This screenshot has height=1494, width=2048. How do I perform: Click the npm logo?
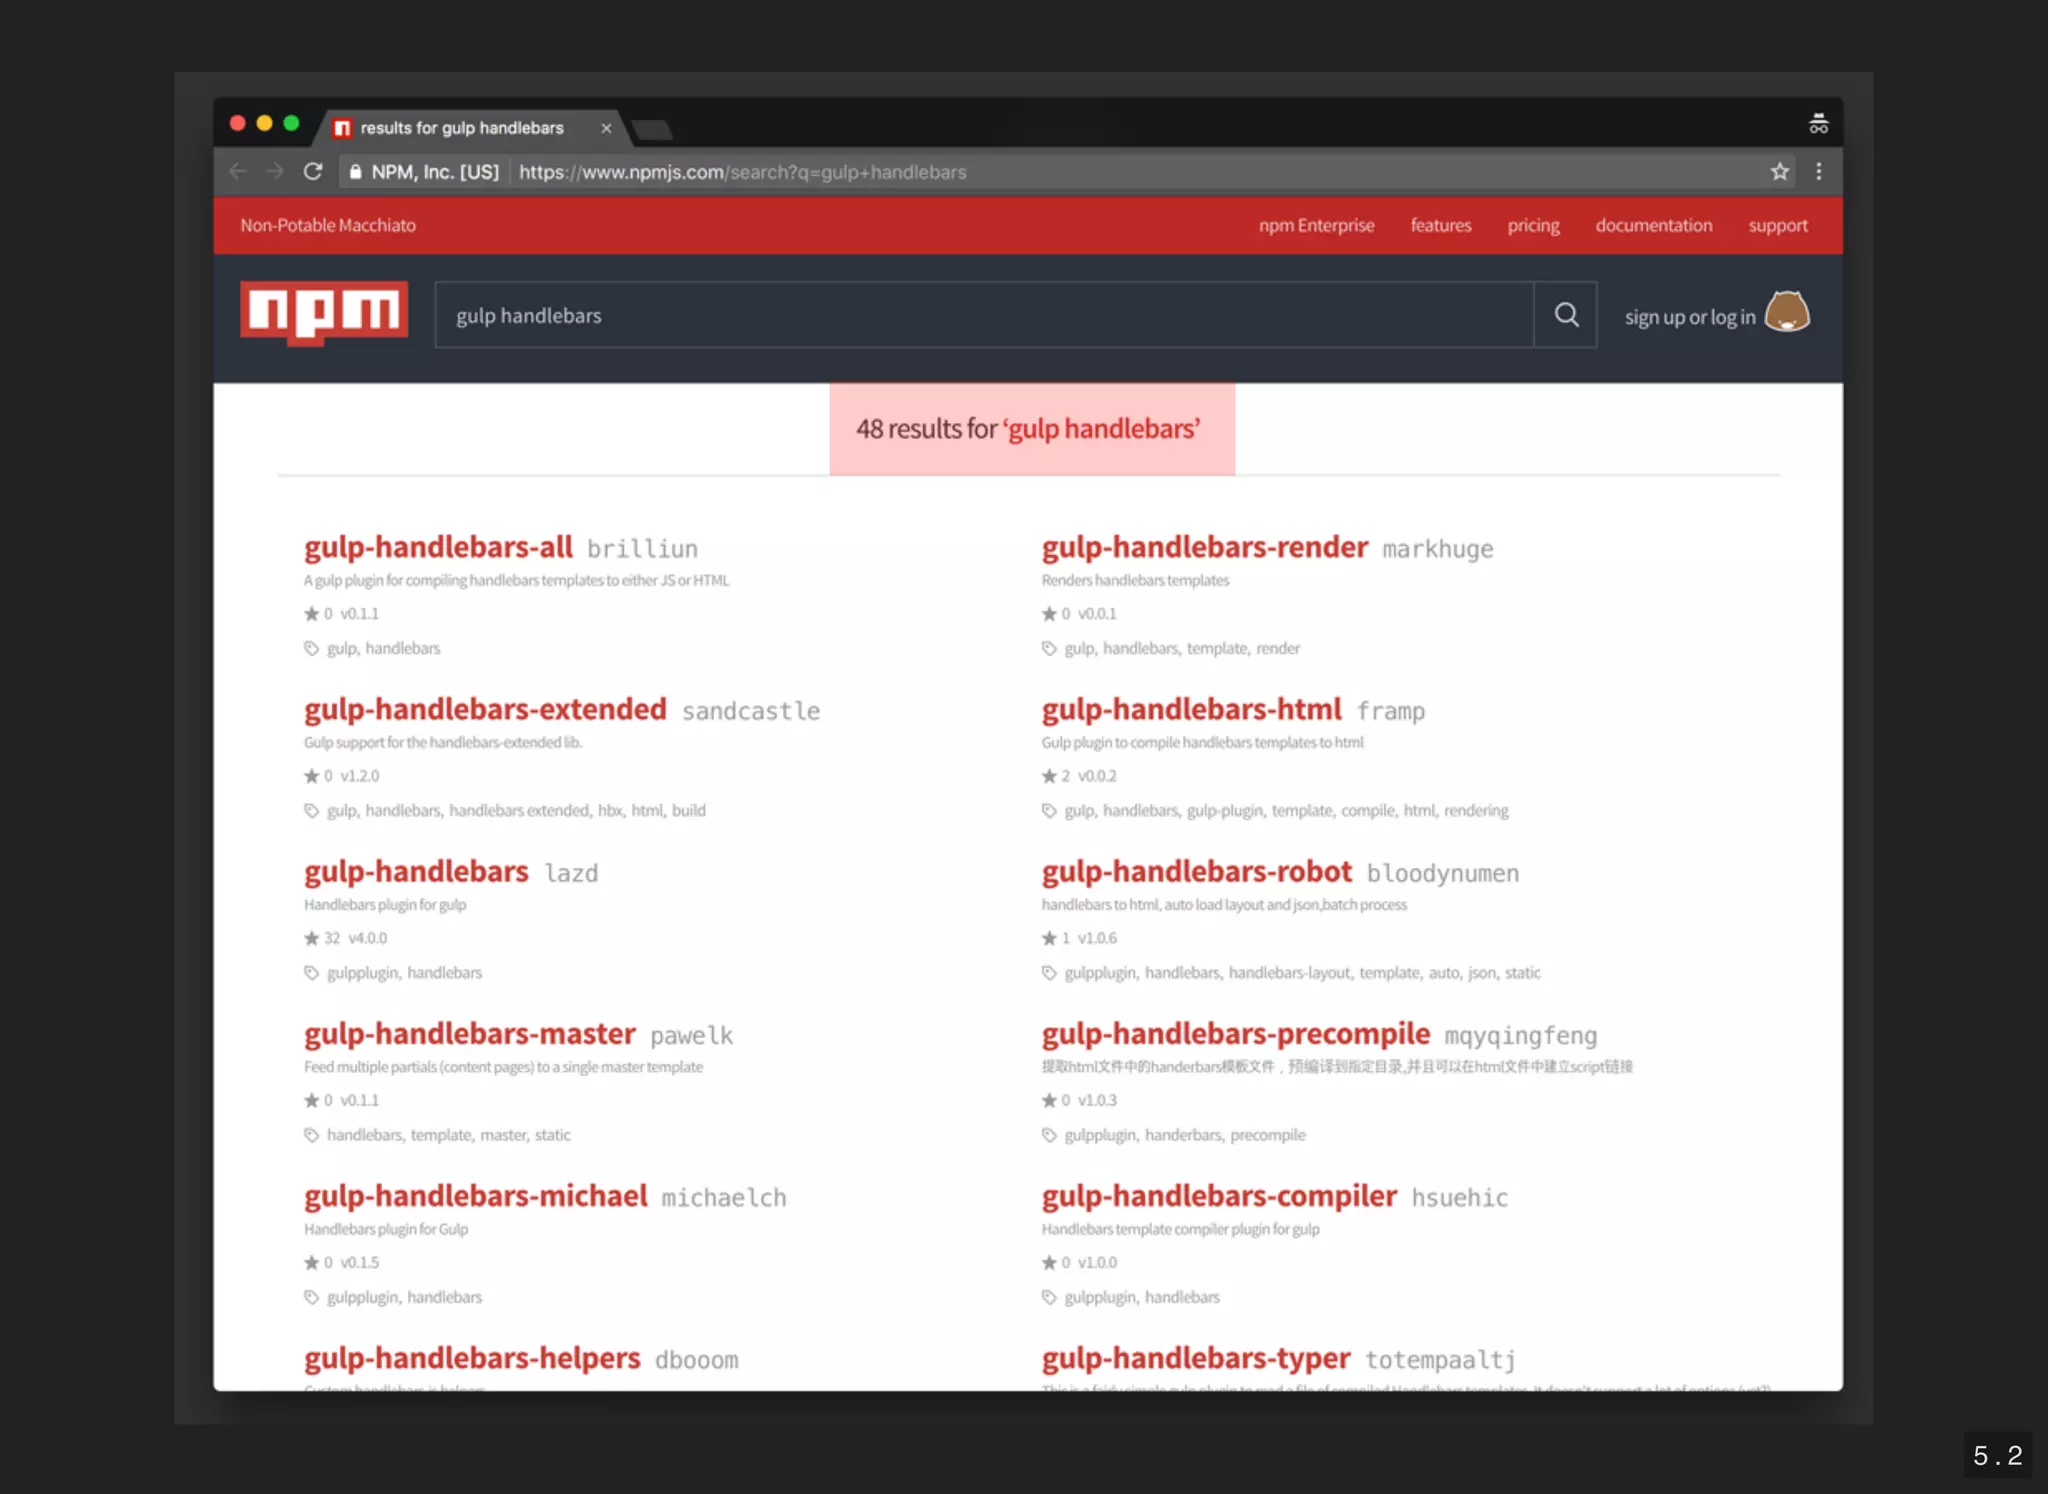[324, 312]
